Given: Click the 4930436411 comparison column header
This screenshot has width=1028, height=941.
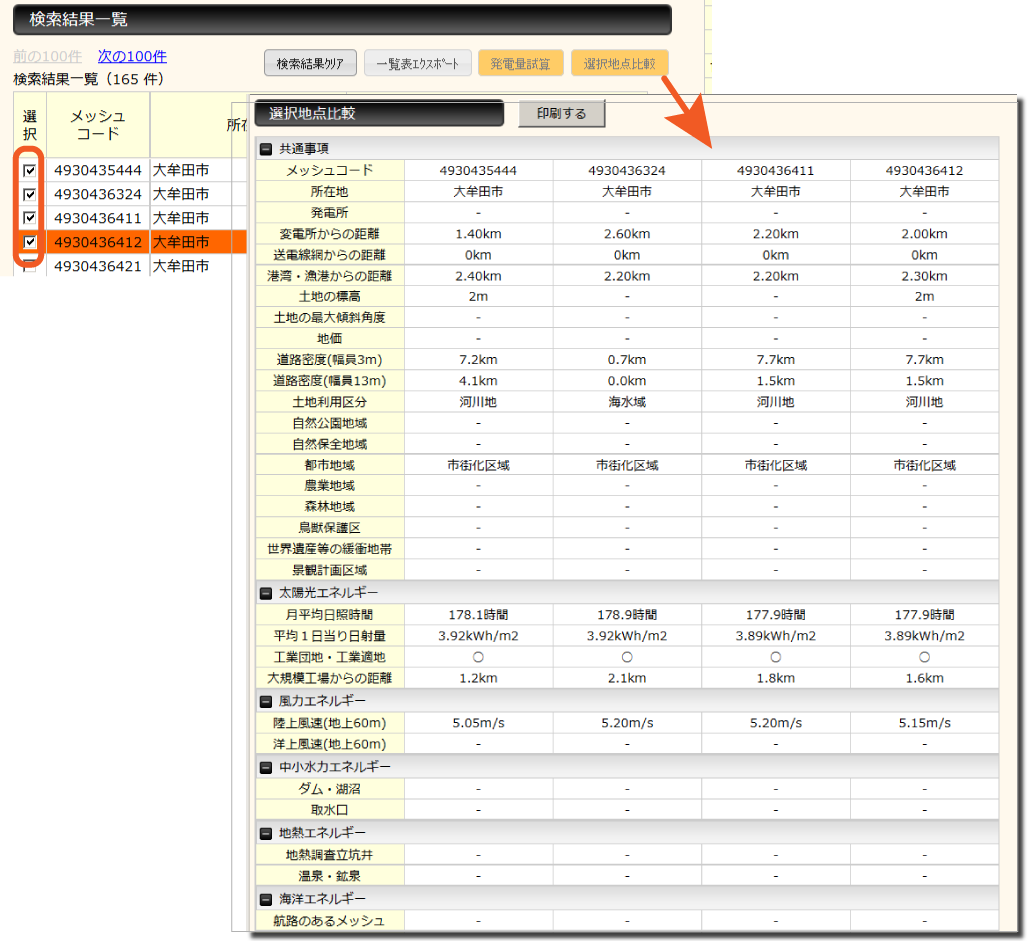Looking at the screenshot, I should tap(776, 170).
